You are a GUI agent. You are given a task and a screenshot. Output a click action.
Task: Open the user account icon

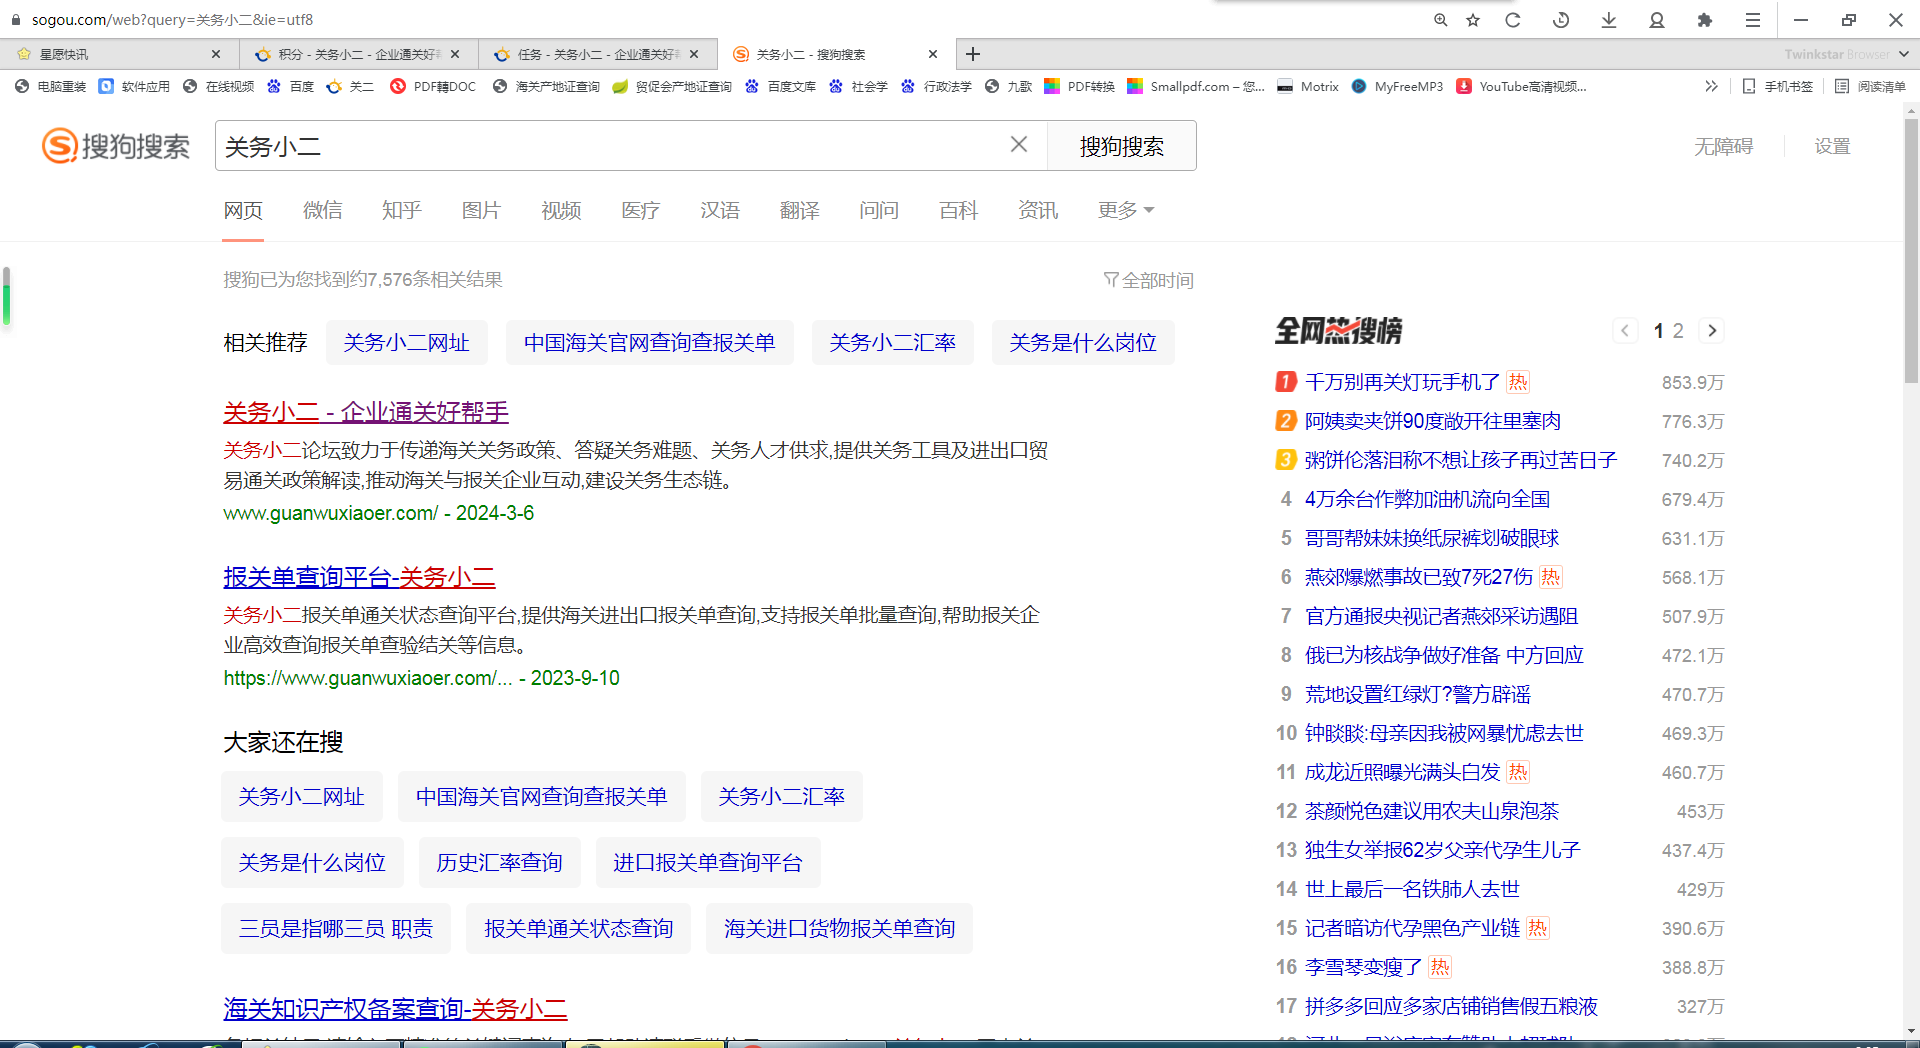[1657, 20]
